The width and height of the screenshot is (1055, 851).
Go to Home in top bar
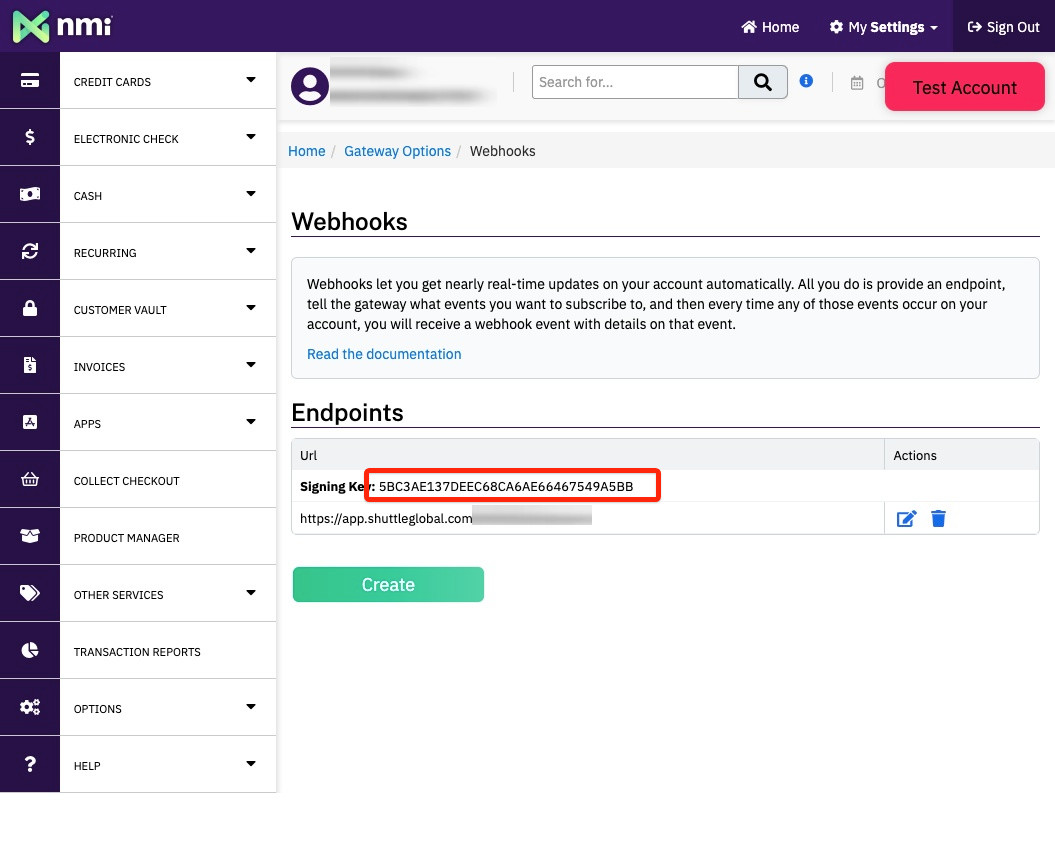[770, 27]
